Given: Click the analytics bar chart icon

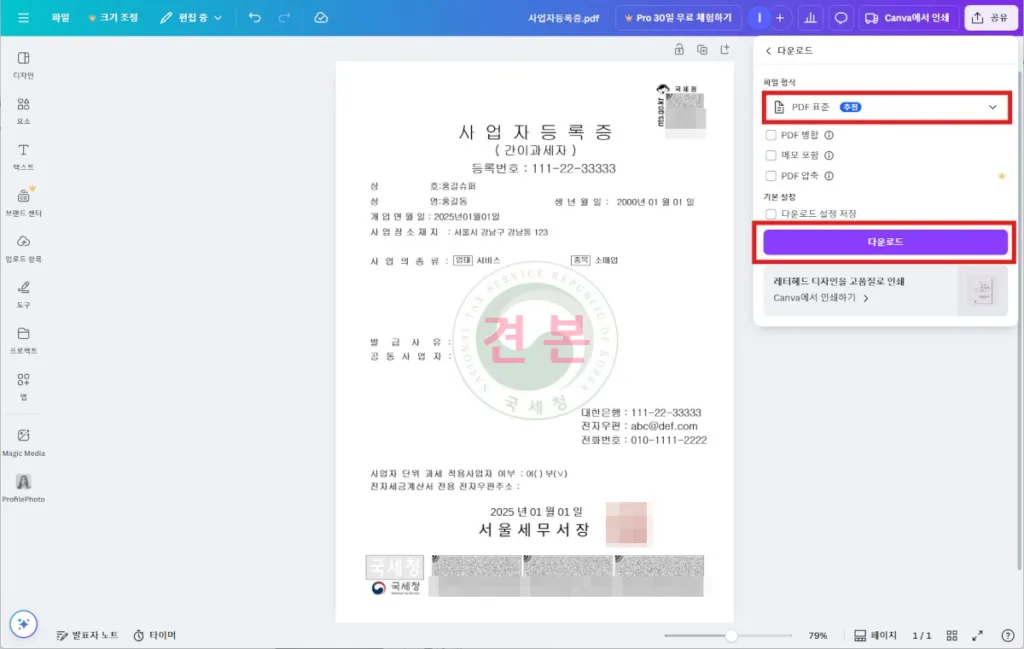Looking at the screenshot, I should click(810, 18).
